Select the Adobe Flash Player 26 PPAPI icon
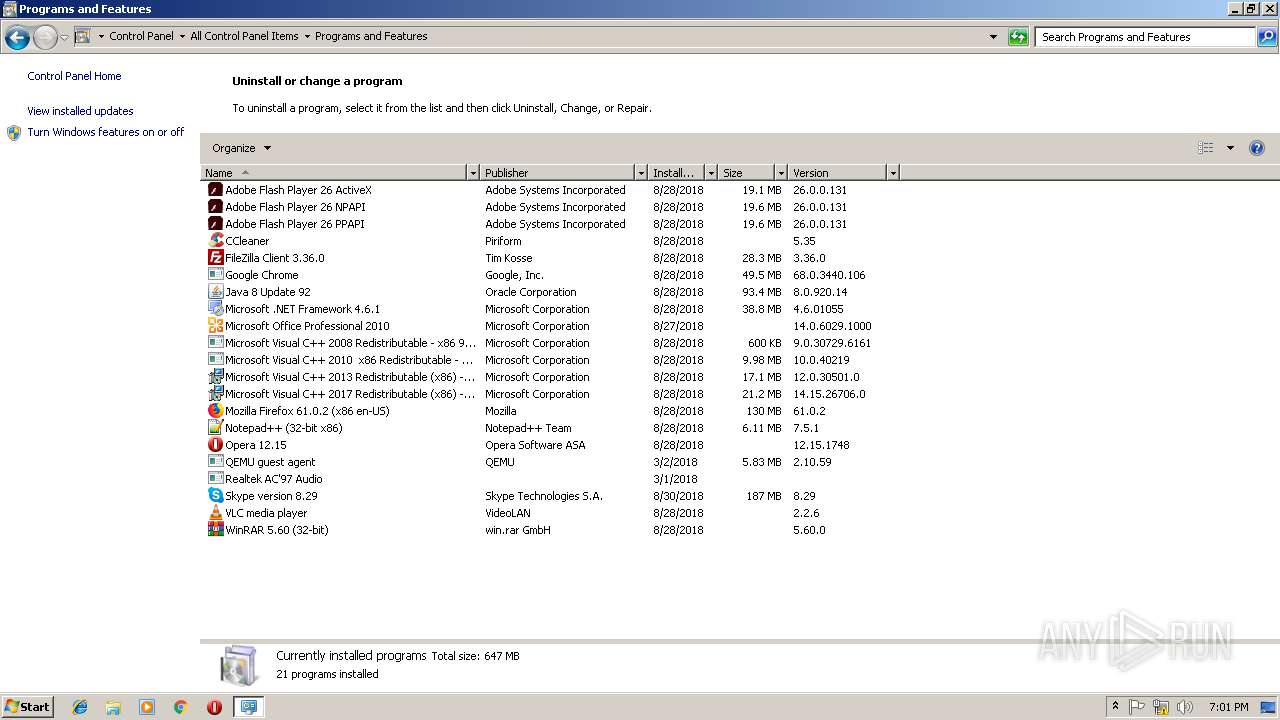 click(x=215, y=224)
